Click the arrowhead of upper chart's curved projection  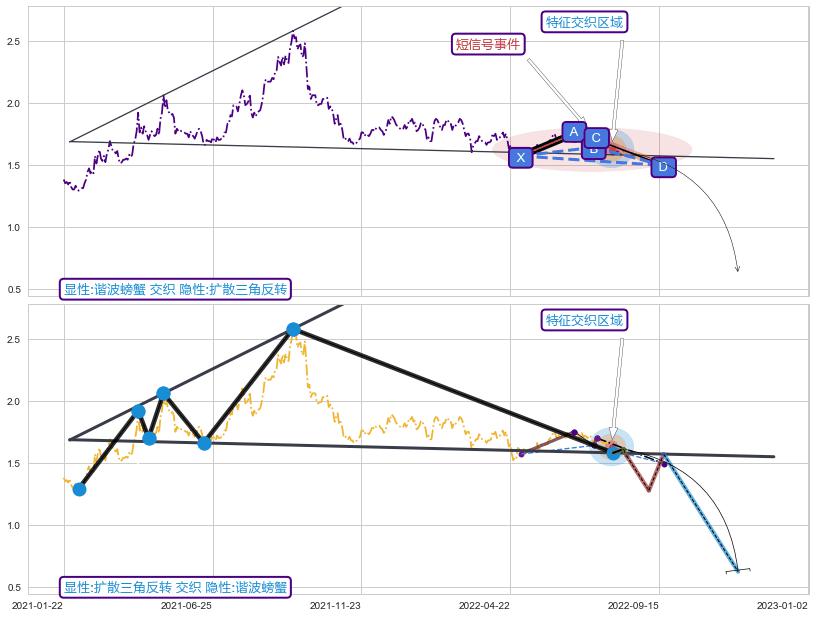click(737, 268)
